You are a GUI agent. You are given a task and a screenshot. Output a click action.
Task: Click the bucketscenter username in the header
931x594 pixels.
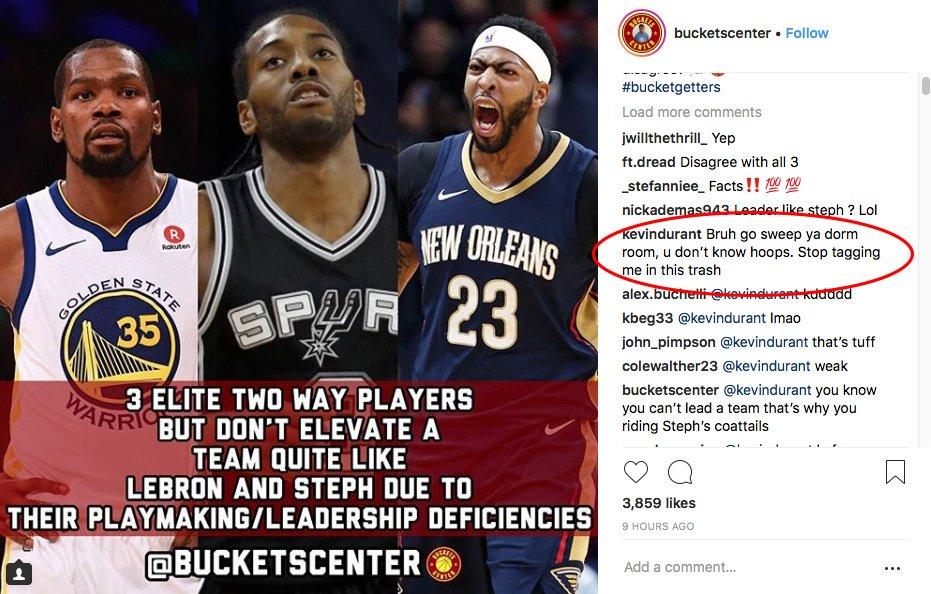pyautogui.click(x=722, y=33)
